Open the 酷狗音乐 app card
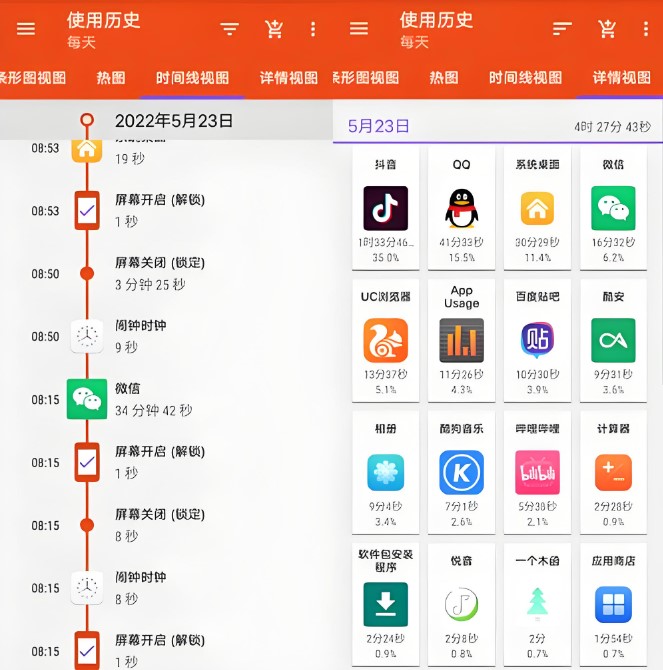663x670 pixels. pyautogui.click(x=461, y=473)
